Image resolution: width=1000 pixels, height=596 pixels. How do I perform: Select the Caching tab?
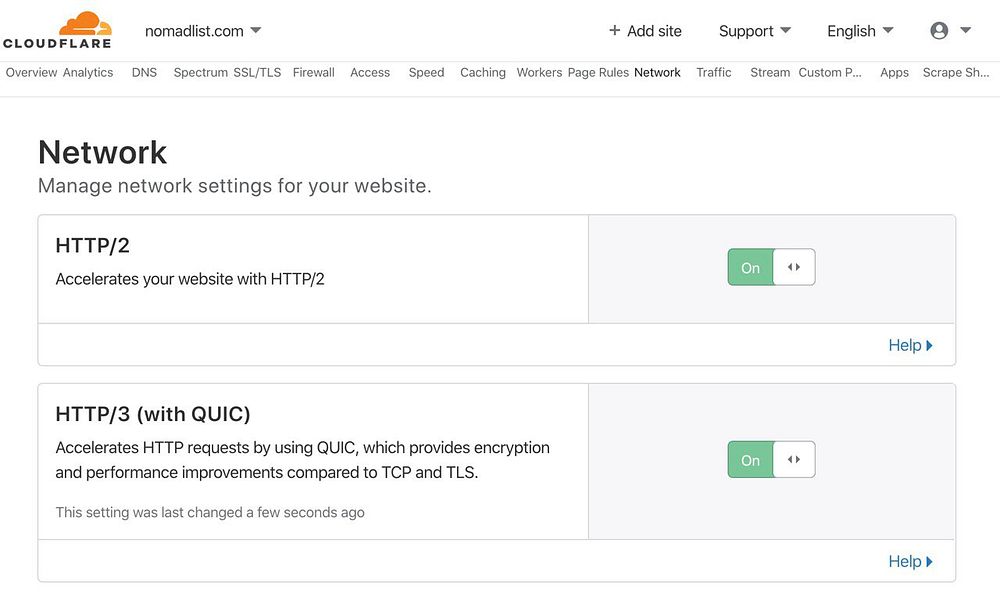pos(482,72)
